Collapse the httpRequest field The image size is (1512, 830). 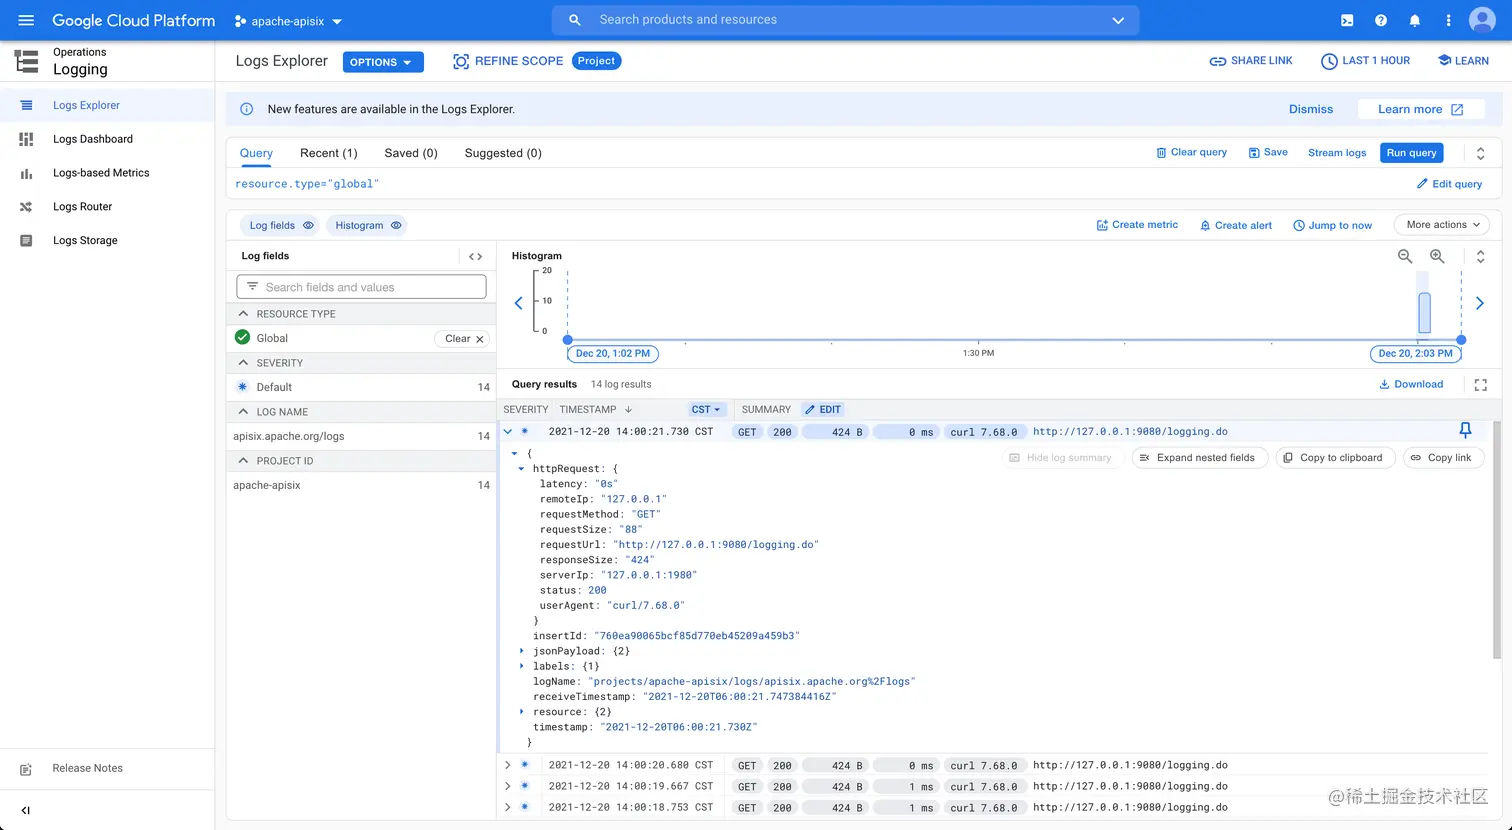coord(522,468)
